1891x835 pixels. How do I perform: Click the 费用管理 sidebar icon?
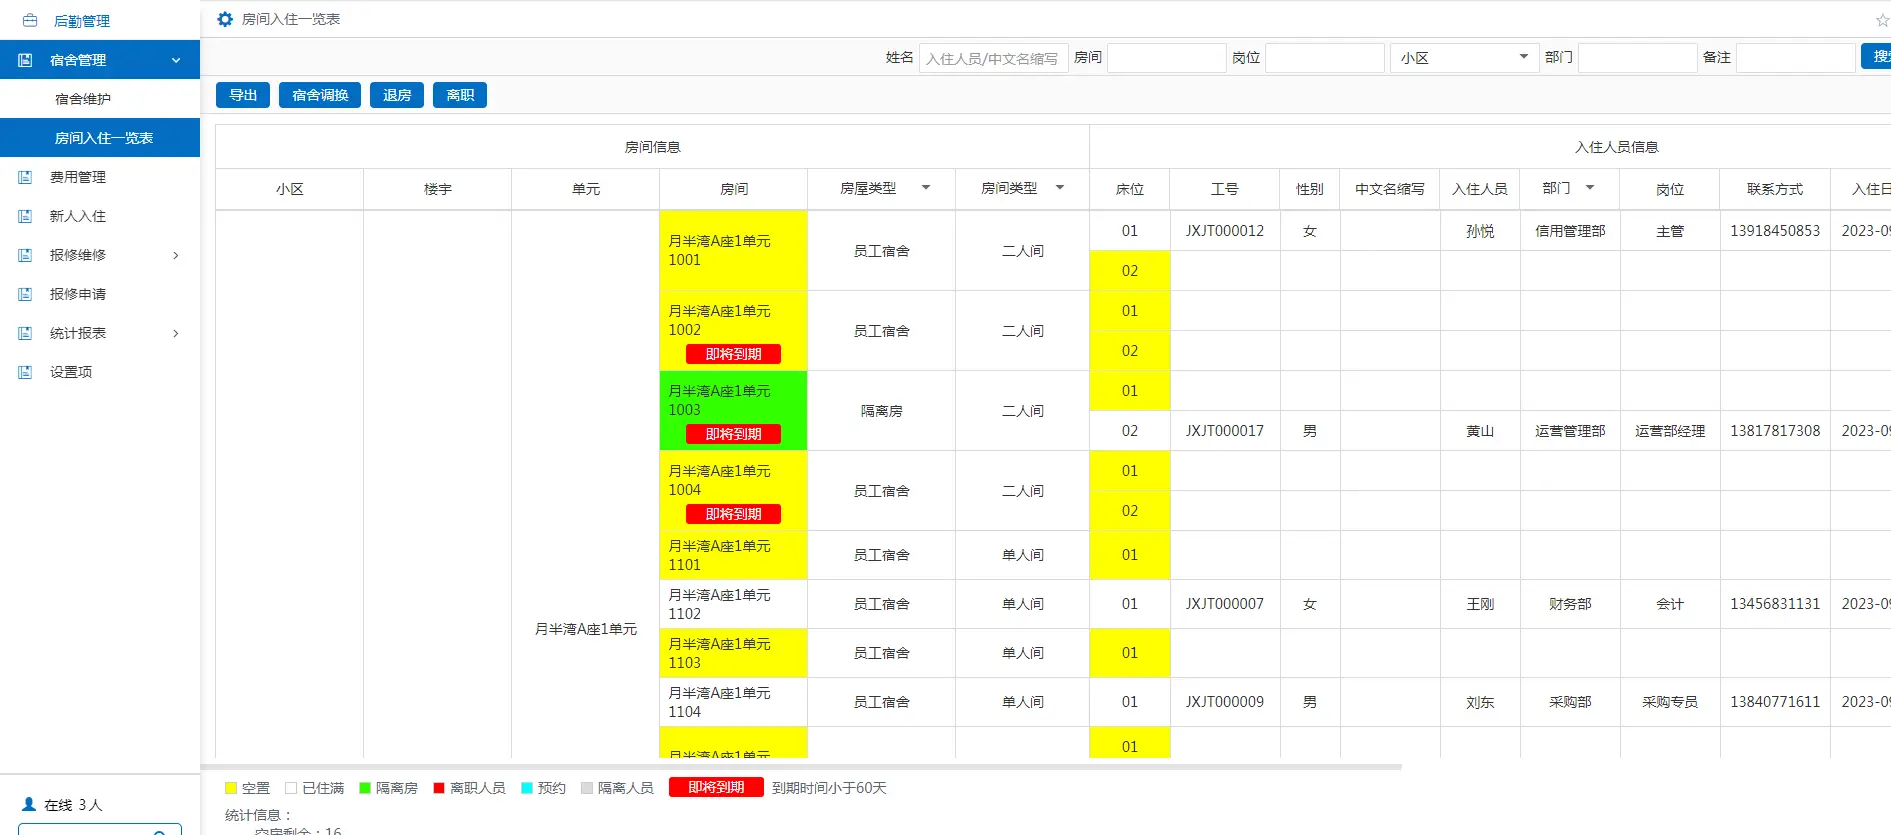(25, 177)
